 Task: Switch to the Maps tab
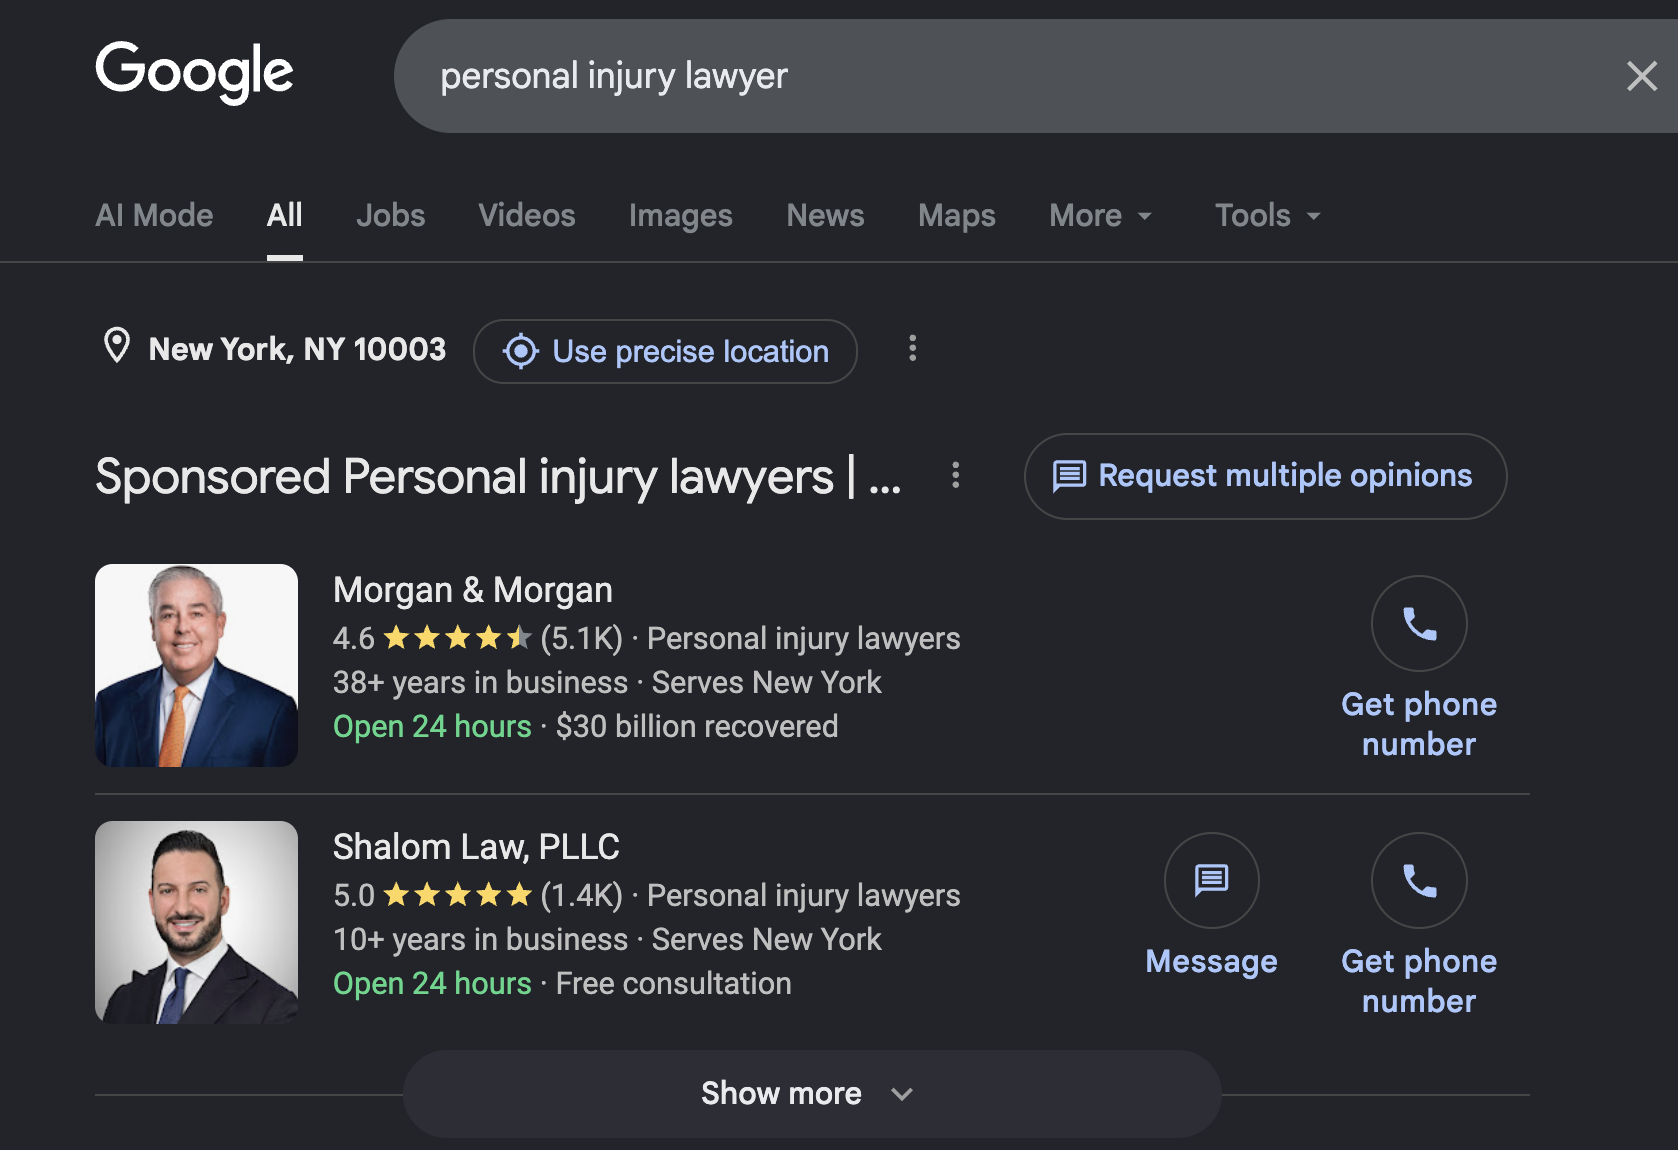[957, 215]
